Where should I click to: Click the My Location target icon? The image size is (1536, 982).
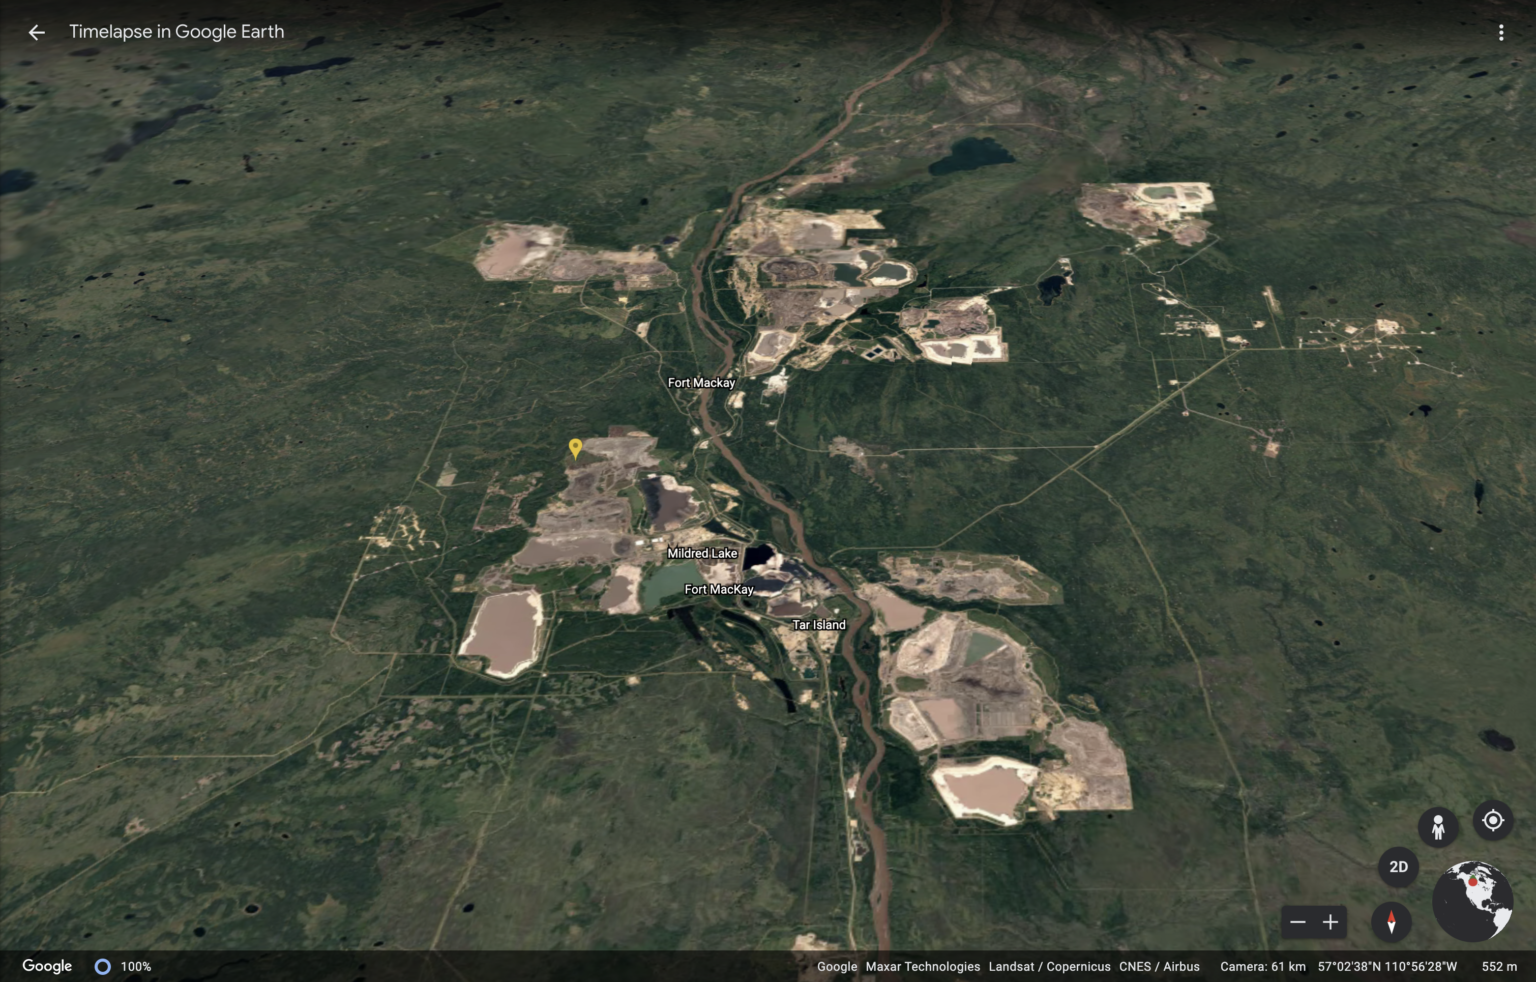[x=1493, y=821]
